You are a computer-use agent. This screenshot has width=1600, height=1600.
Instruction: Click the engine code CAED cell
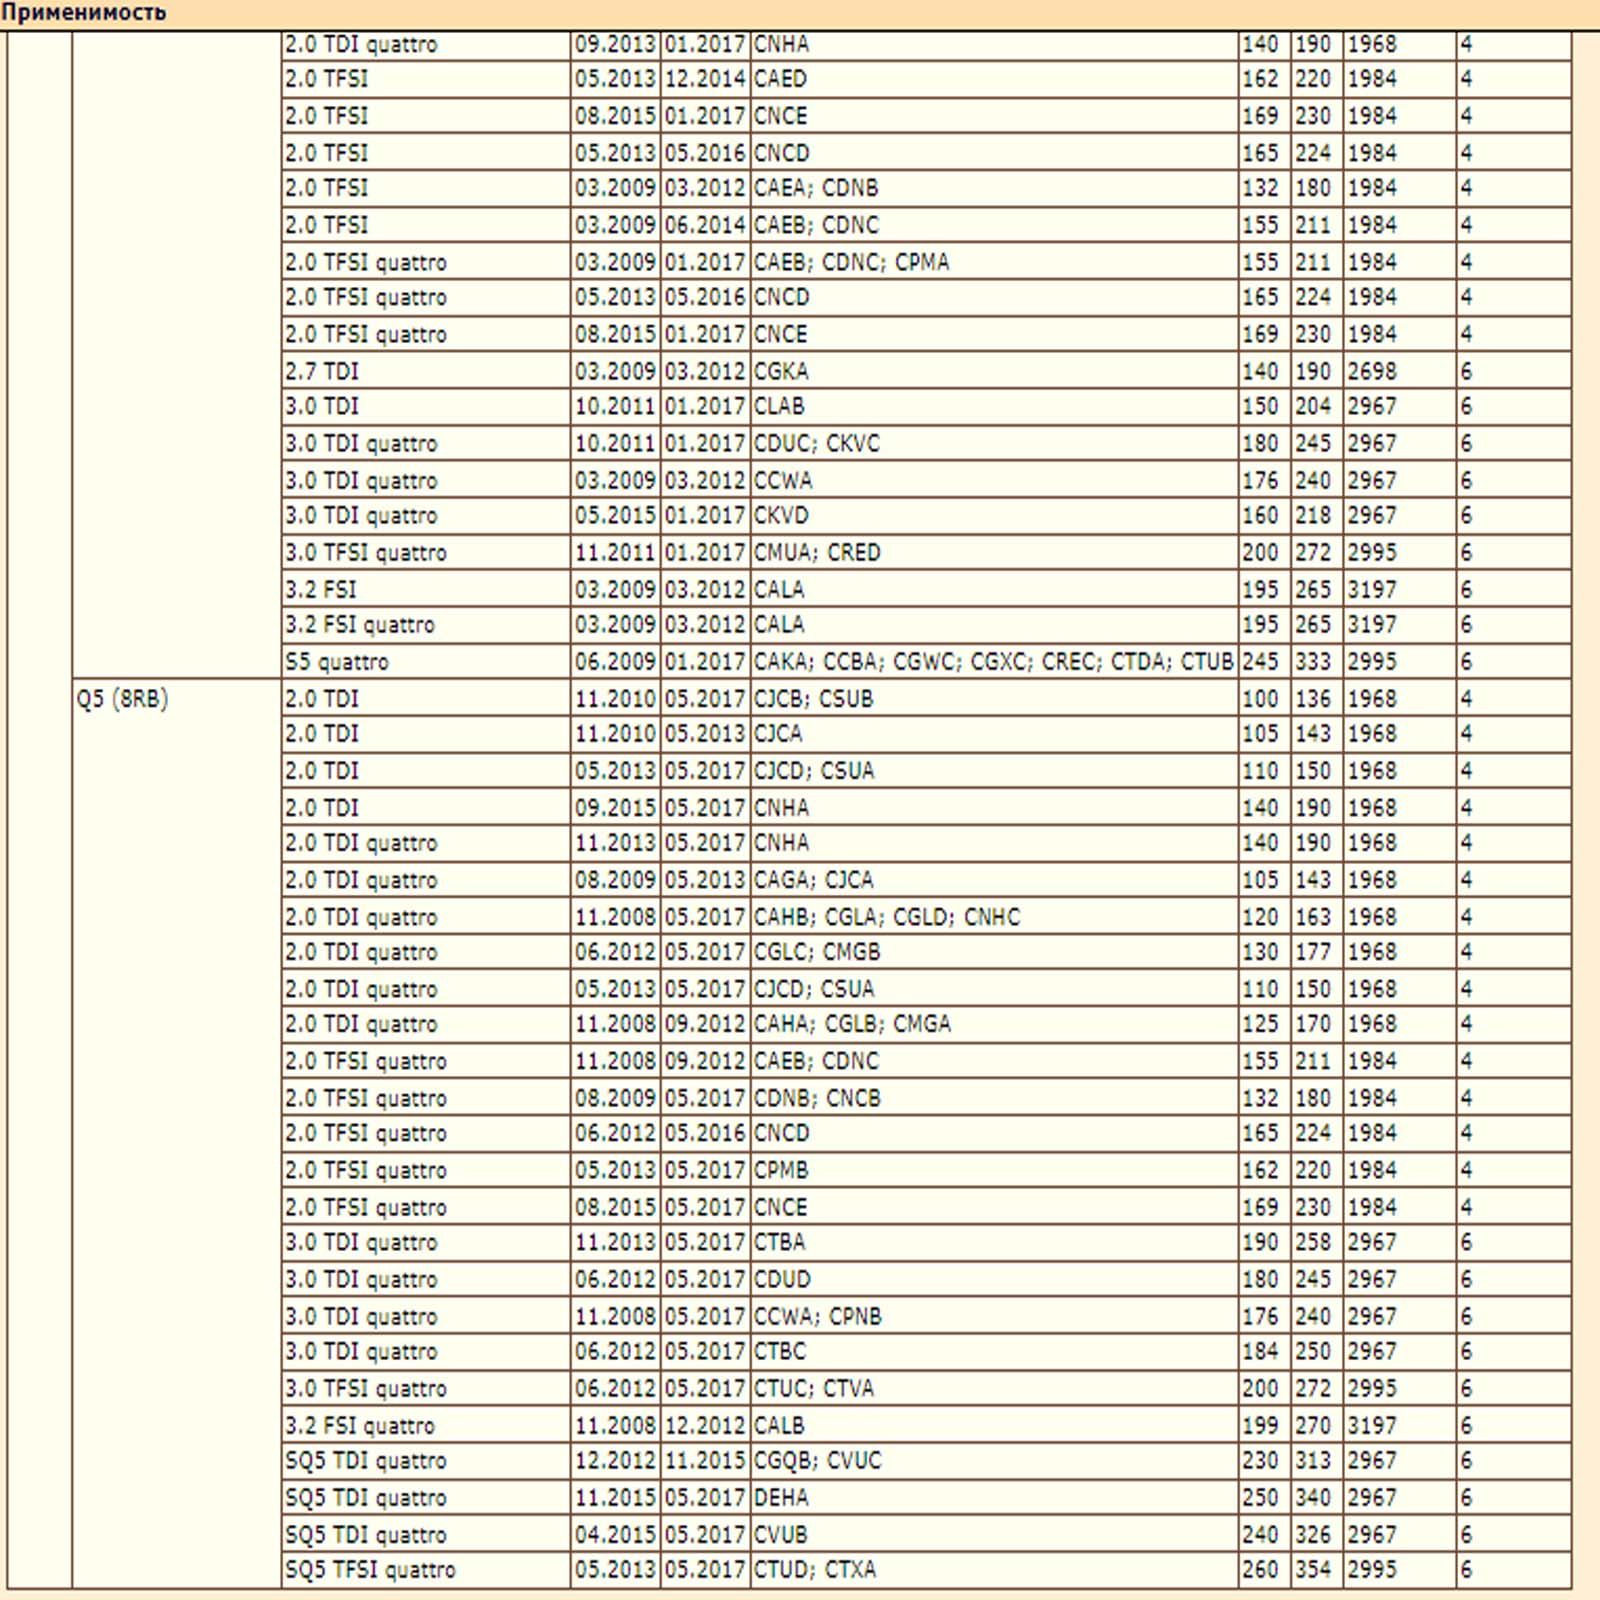780,79
